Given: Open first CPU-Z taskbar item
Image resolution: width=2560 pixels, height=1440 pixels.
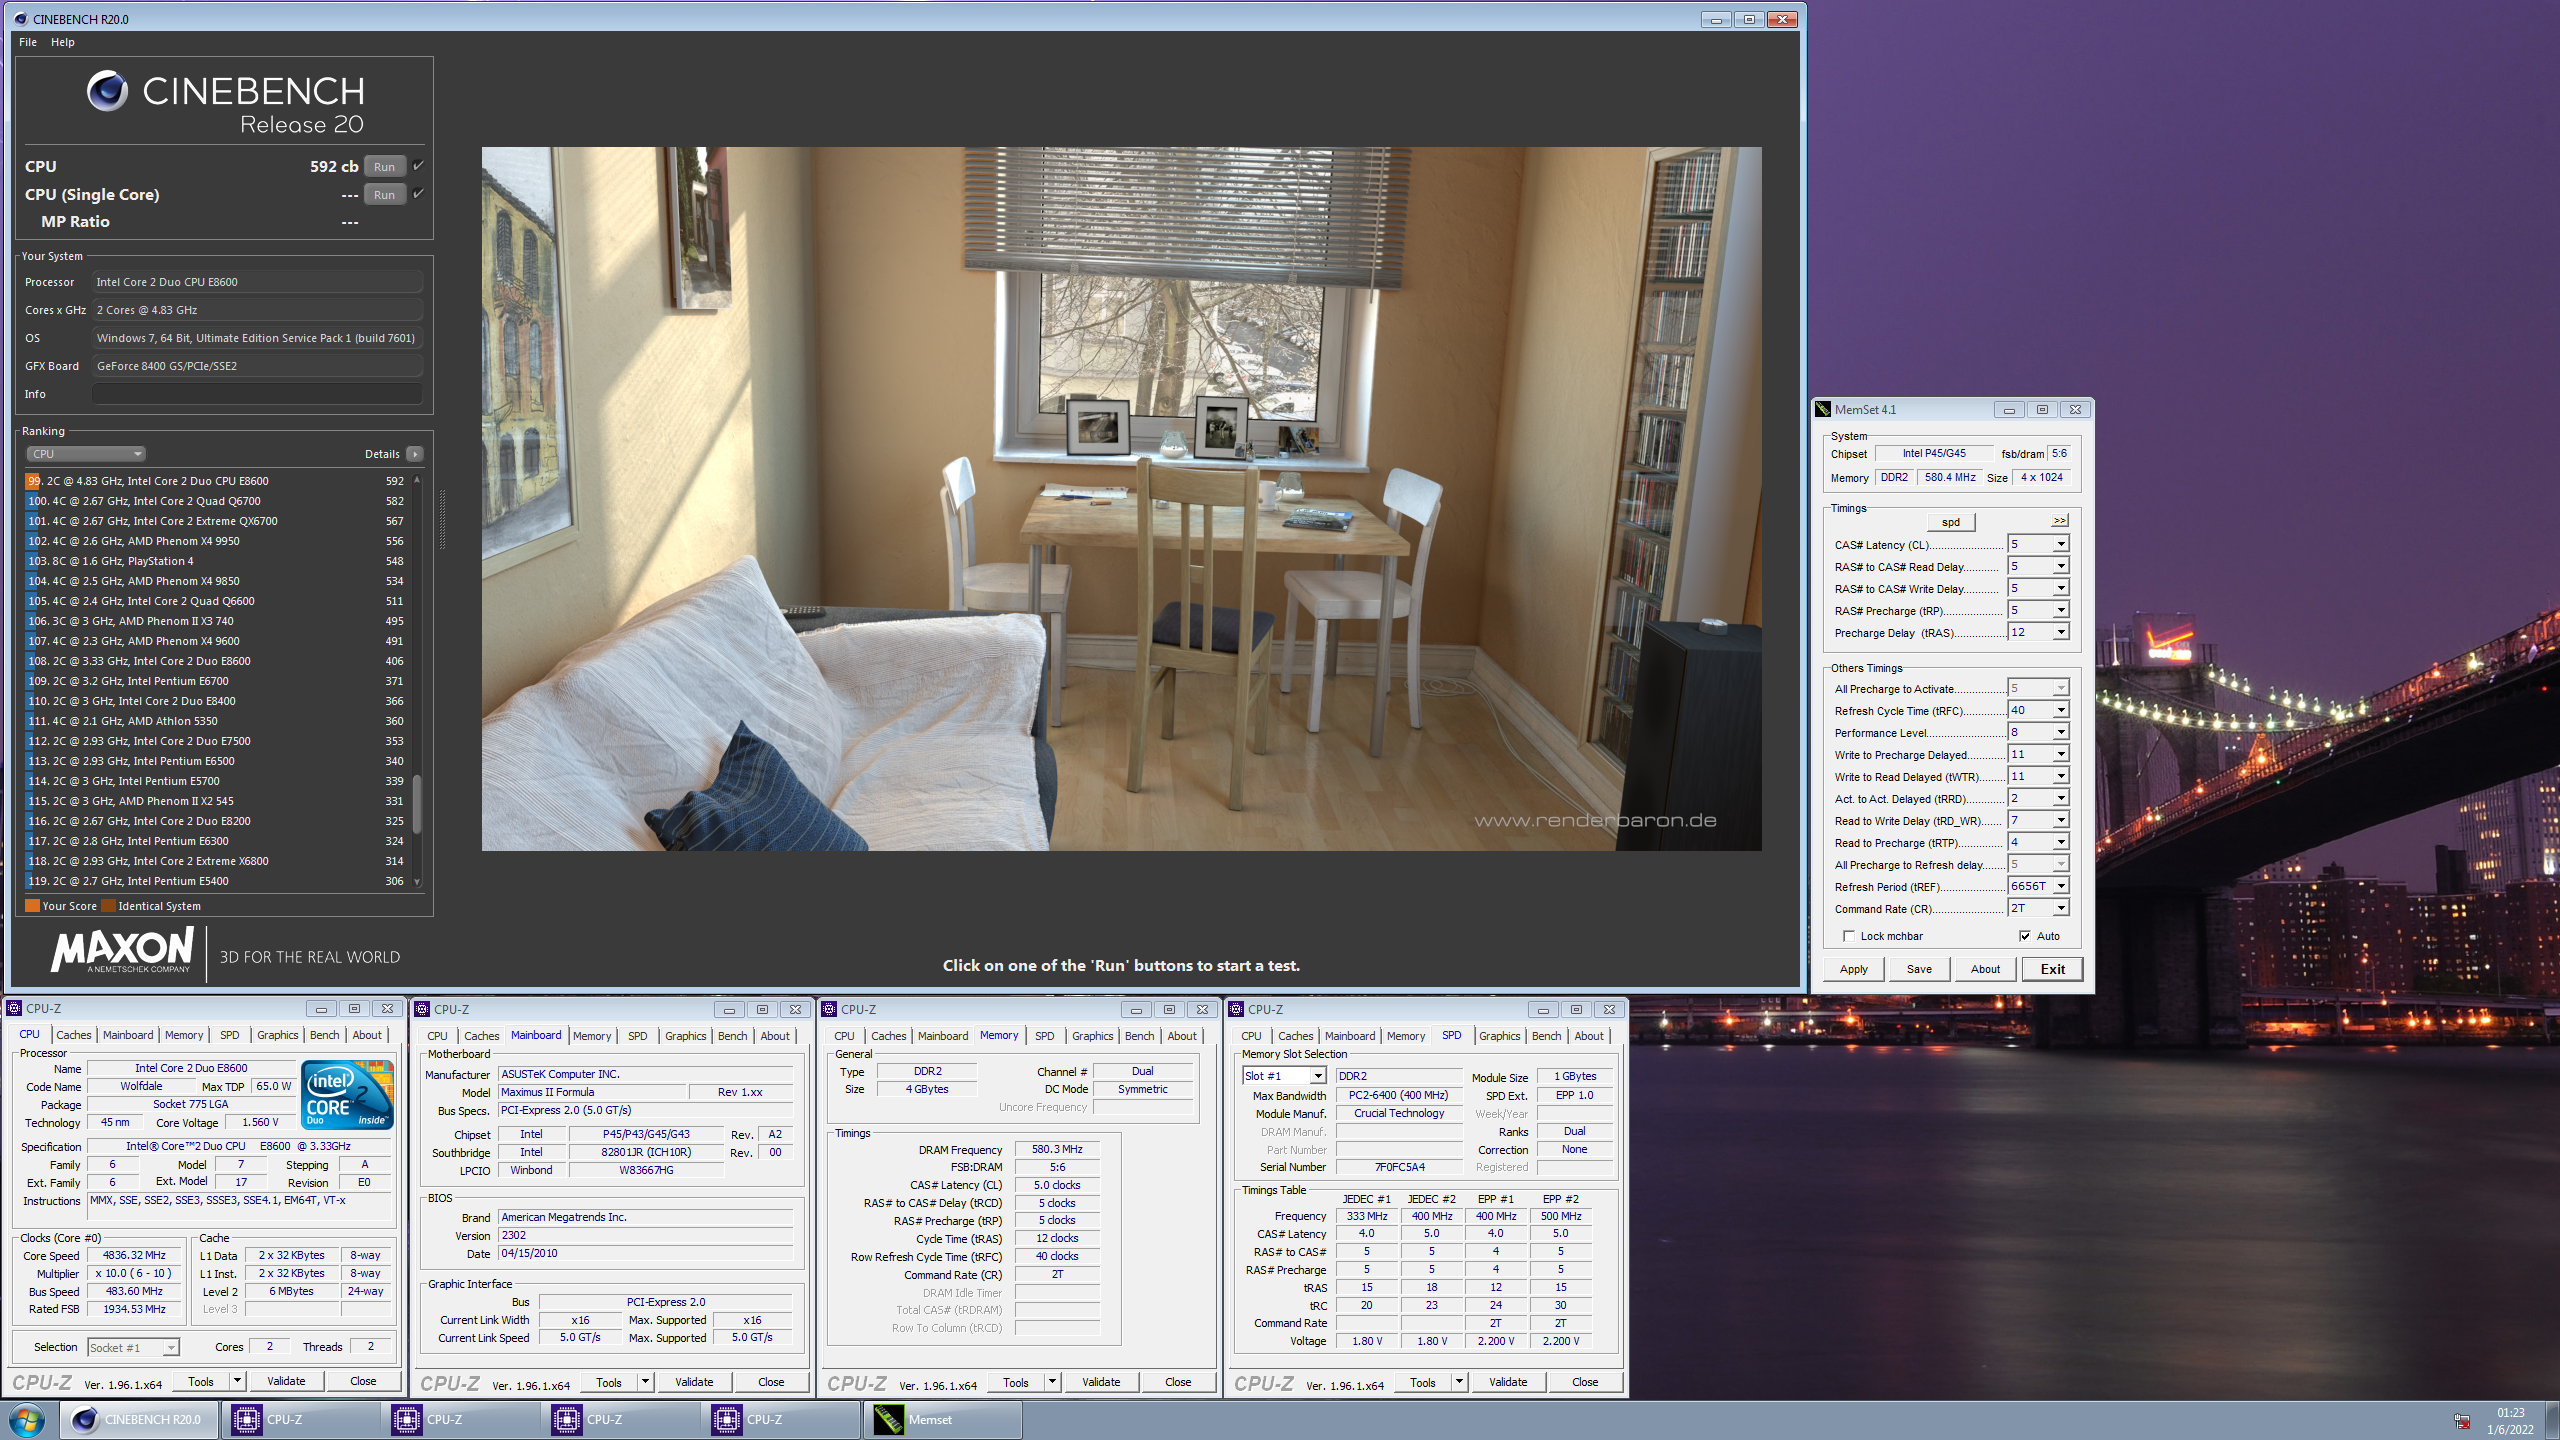Looking at the screenshot, I should coord(300,1420).
